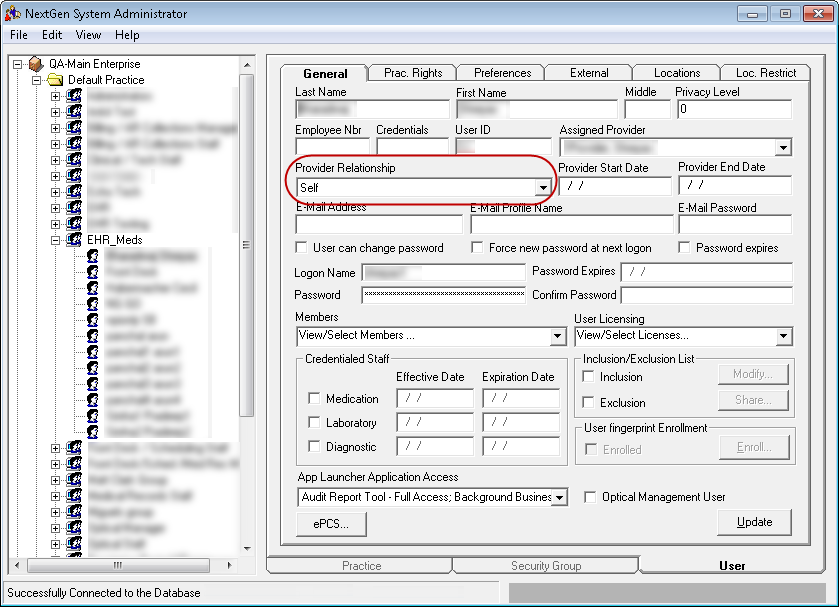Screen dimensions: 839x607
Task: Switch to the Loc. Restrict tab
Action: (766, 73)
